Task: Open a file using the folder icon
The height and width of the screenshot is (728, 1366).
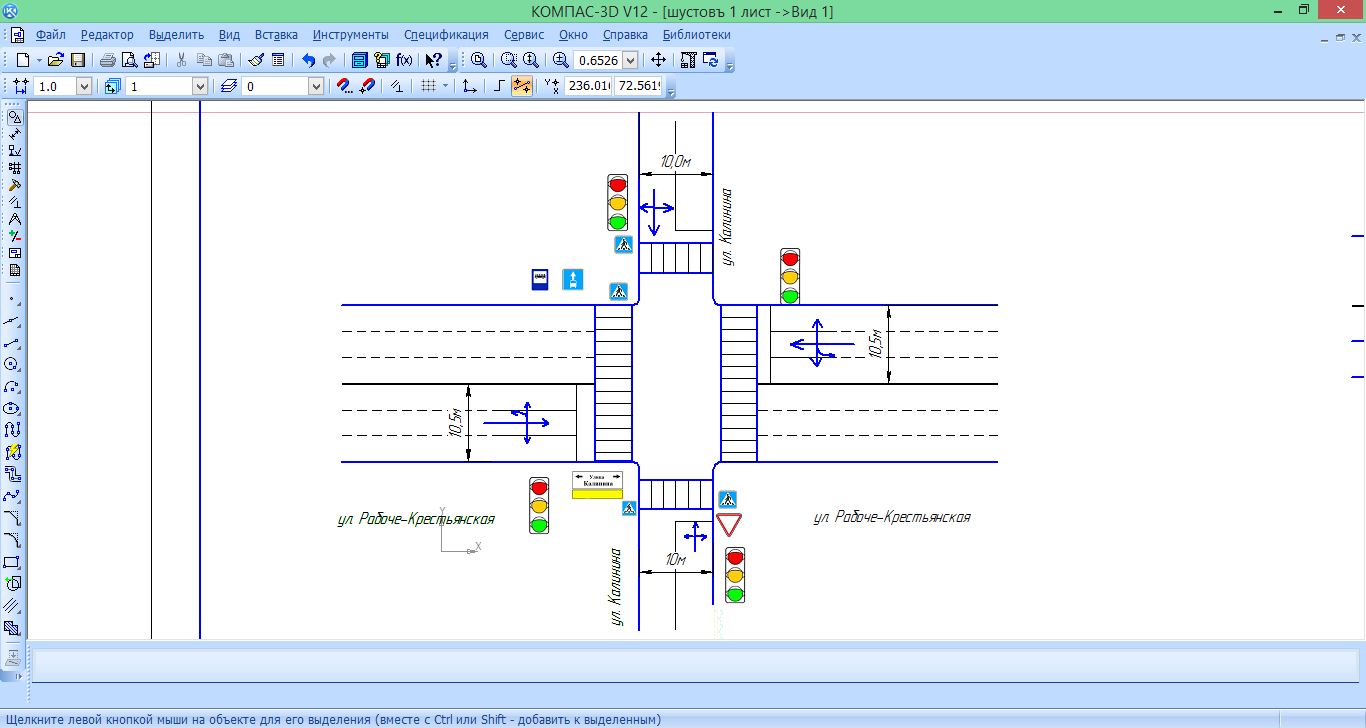Action: (x=56, y=60)
